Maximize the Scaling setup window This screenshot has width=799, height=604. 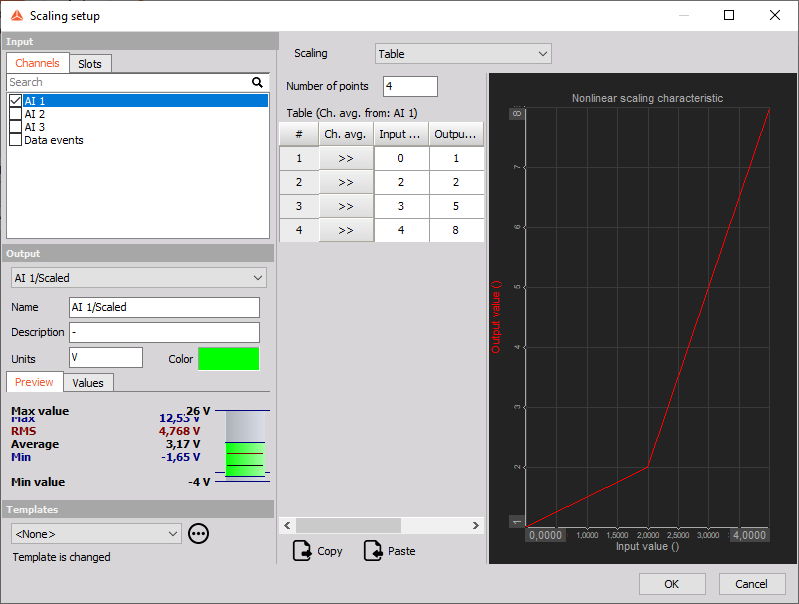click(729, 15)
